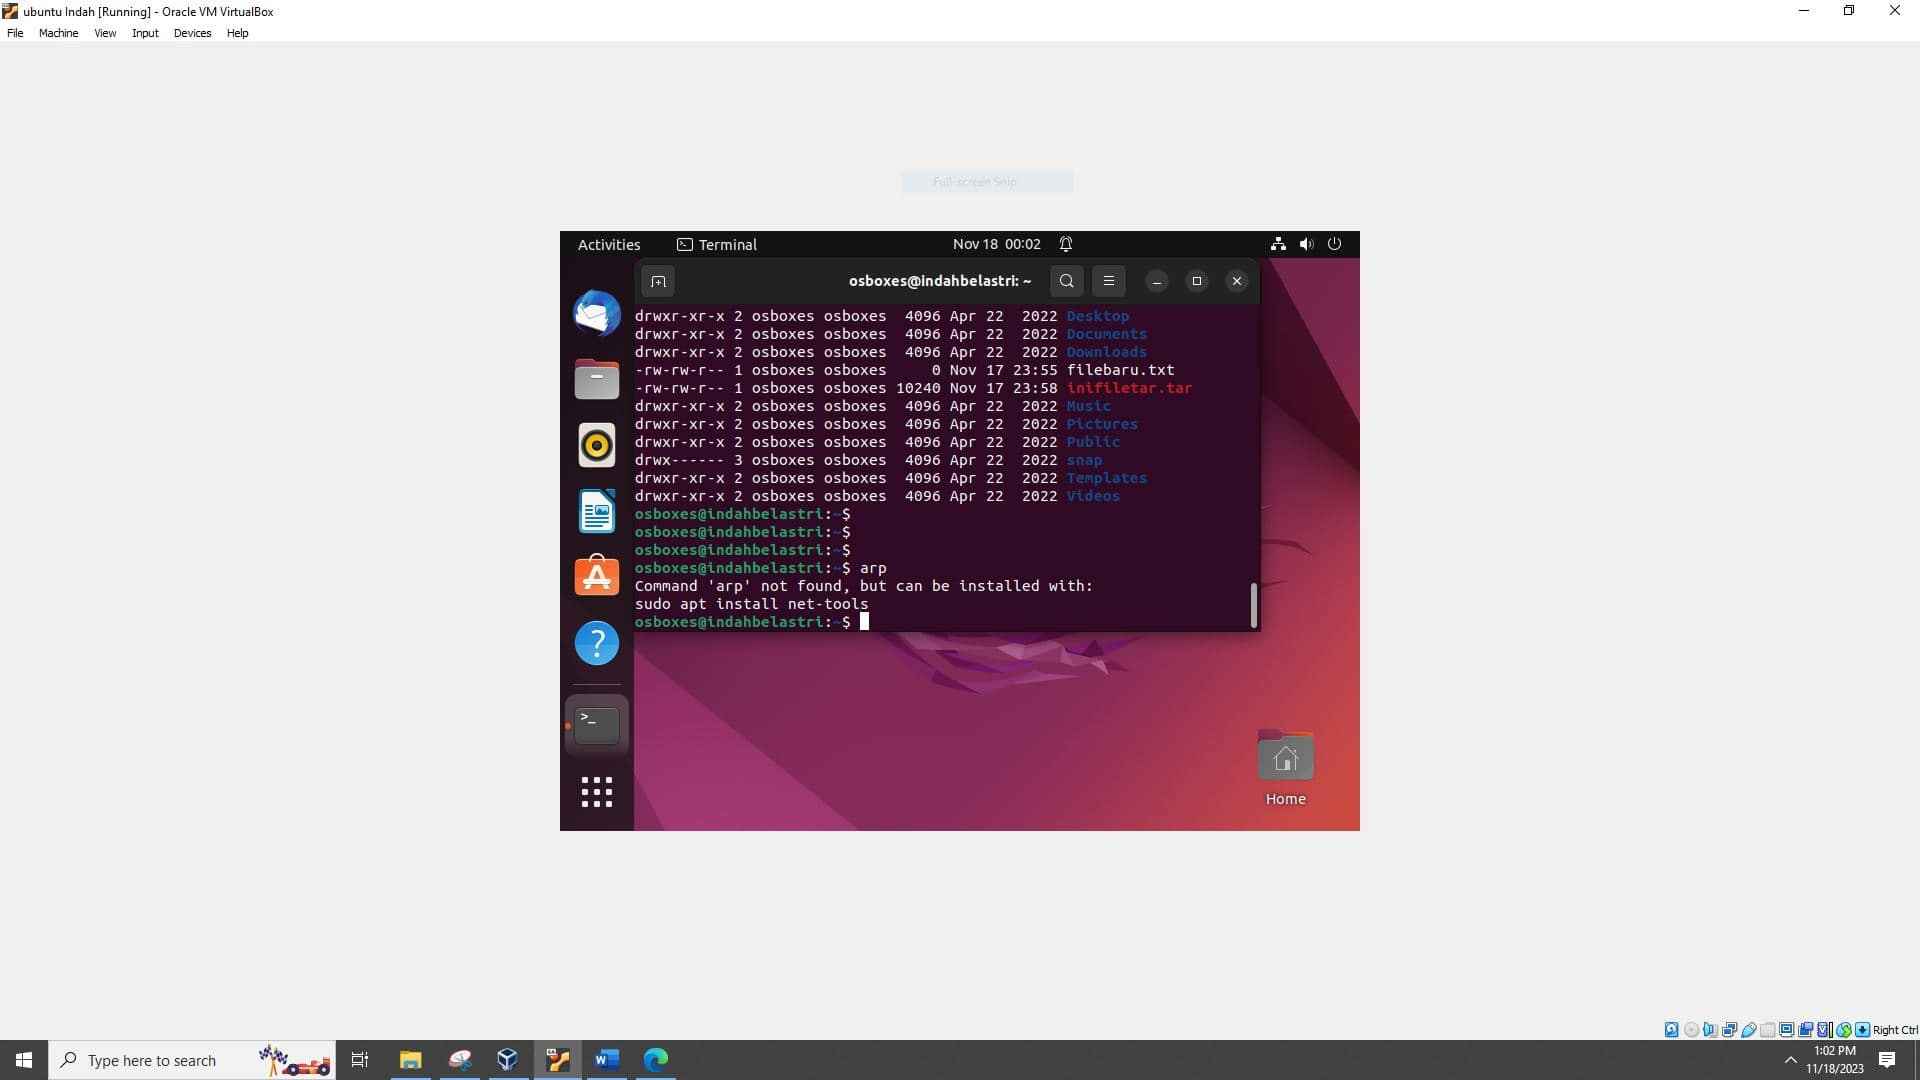Toggle the VirtualBox mouse integration icon

click(x=1843, y=1030)
